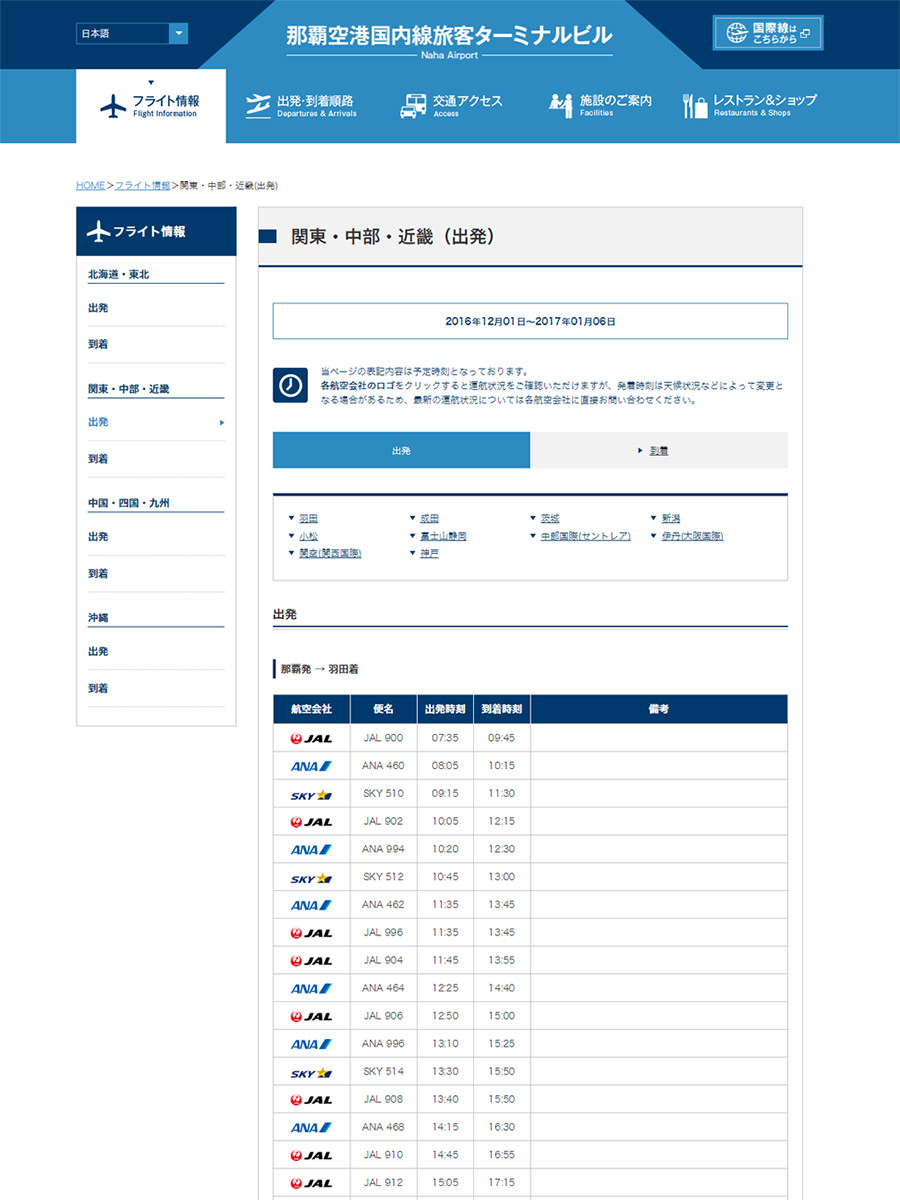This screenshot has height=1200, width=900.
Task: Open 北海道・東北 出発 in sidebar
Action: [98, 308]
